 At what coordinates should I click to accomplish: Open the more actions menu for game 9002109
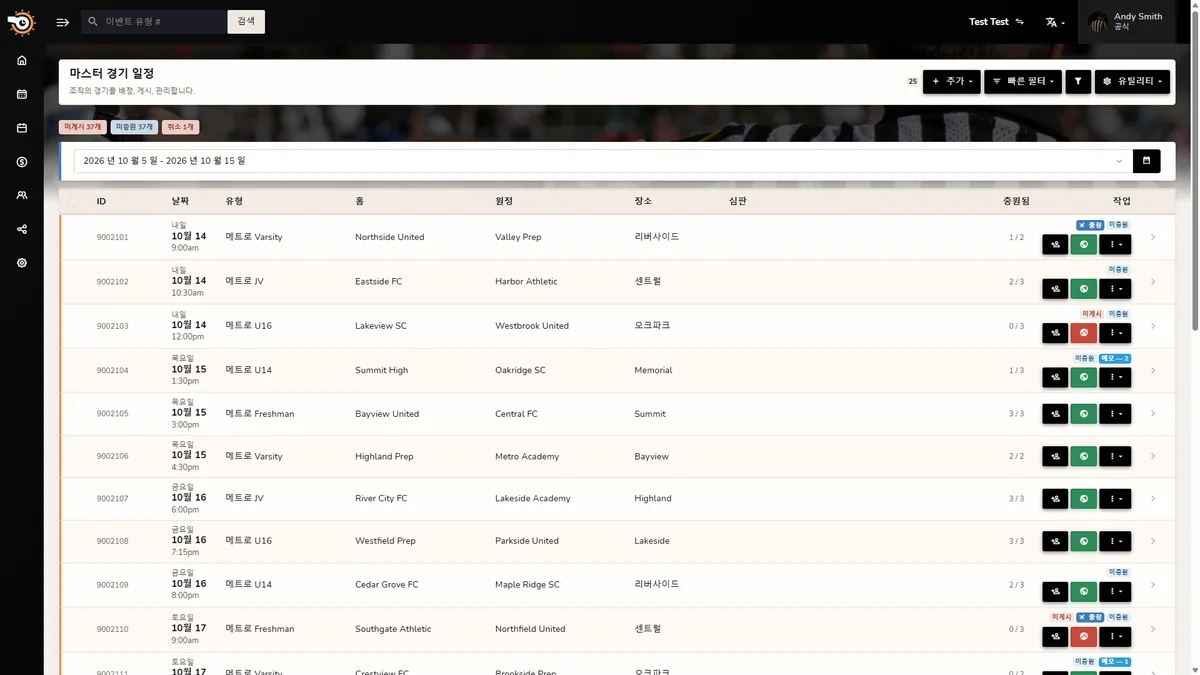click(x=1115, y=592)
